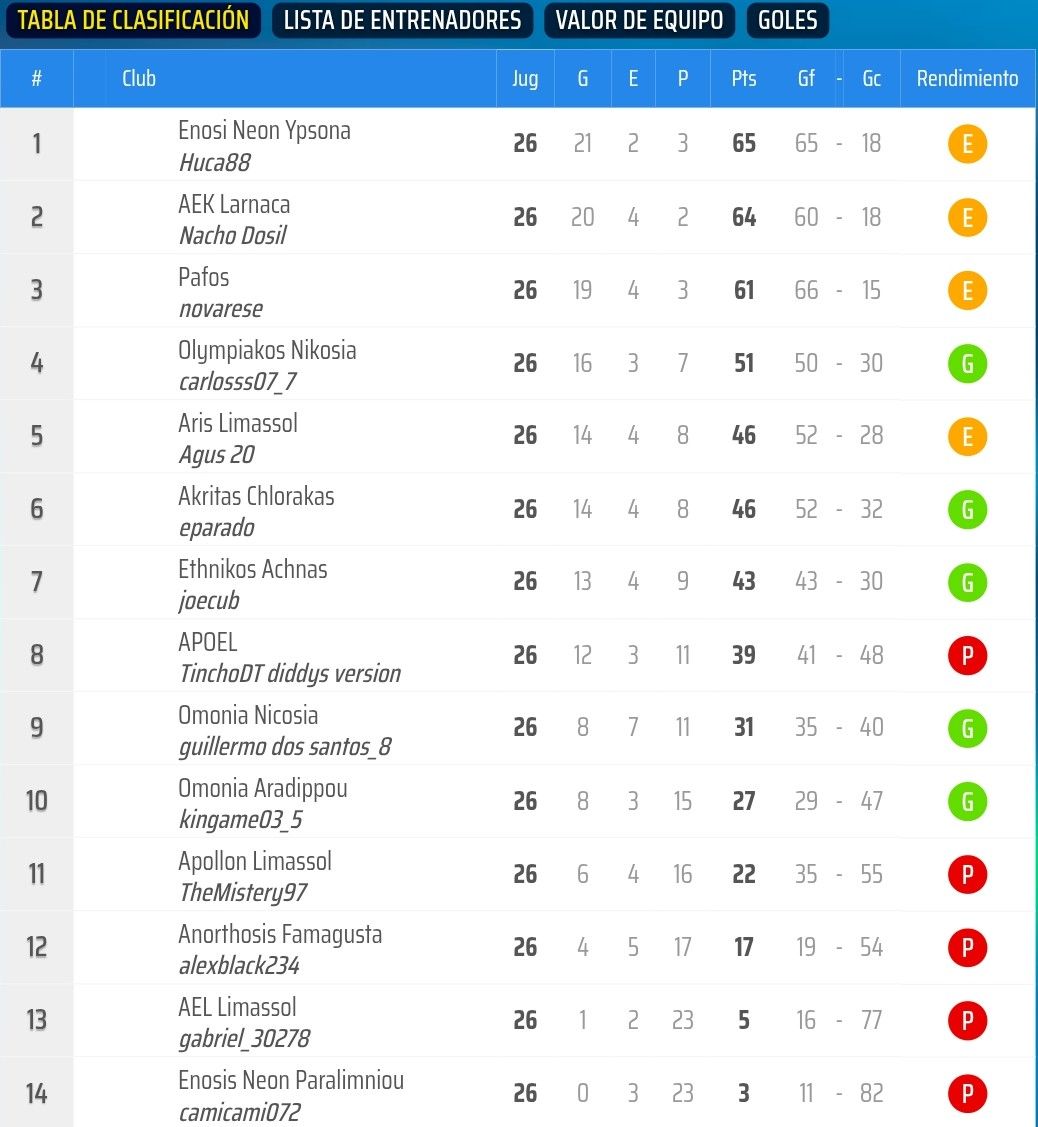This screenshot has width=1038, height=1127.
Task: Click the orange E badge for Aris Limassol
Action: click(x=967, y=437)
